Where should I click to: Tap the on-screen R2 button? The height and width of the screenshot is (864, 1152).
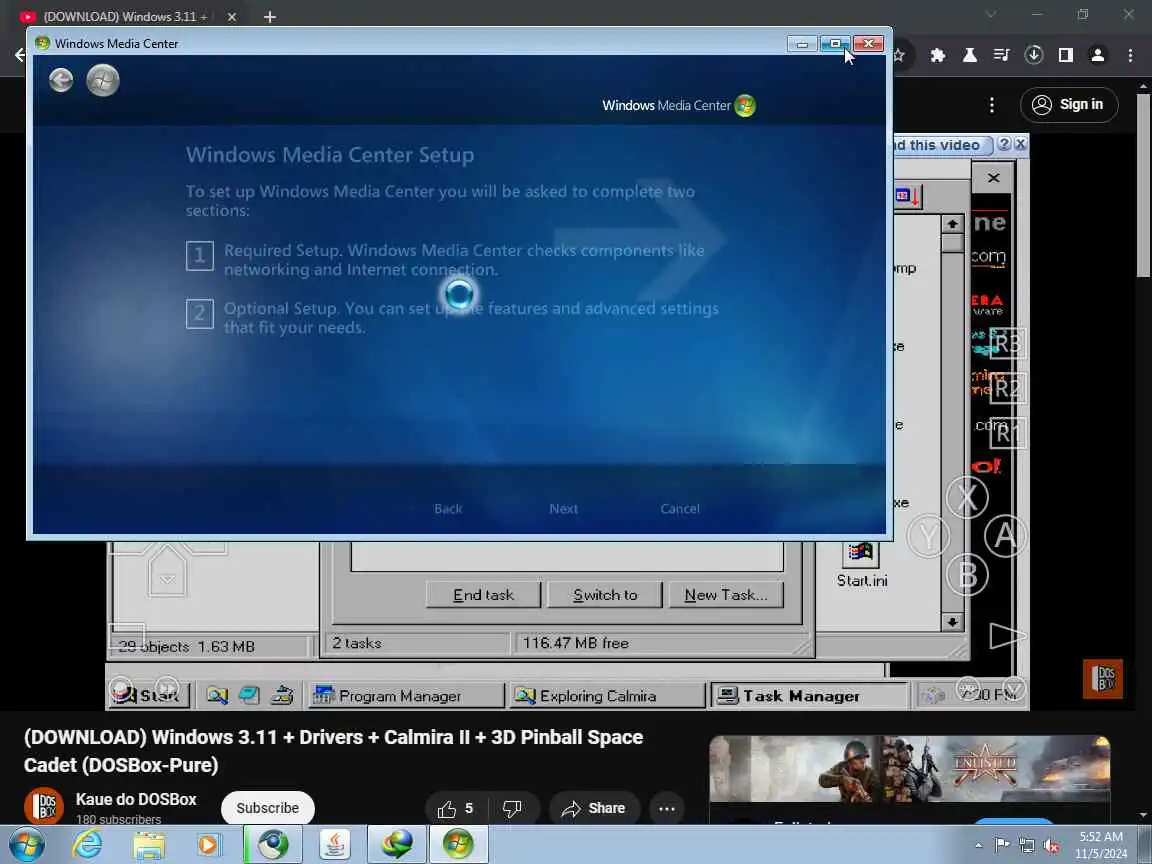(1007, 388)
